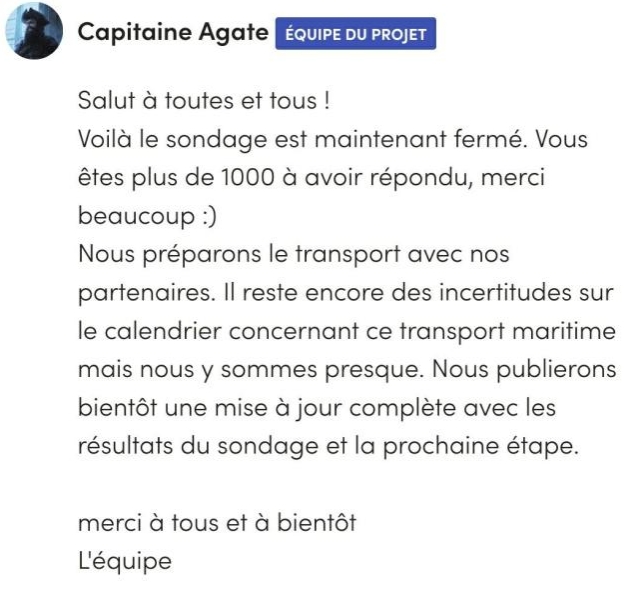Image resolution: width=632 pixels, height=594 pixels.
Task: Click the words "prochaine étape"
Action: click(x=498, y=444)
